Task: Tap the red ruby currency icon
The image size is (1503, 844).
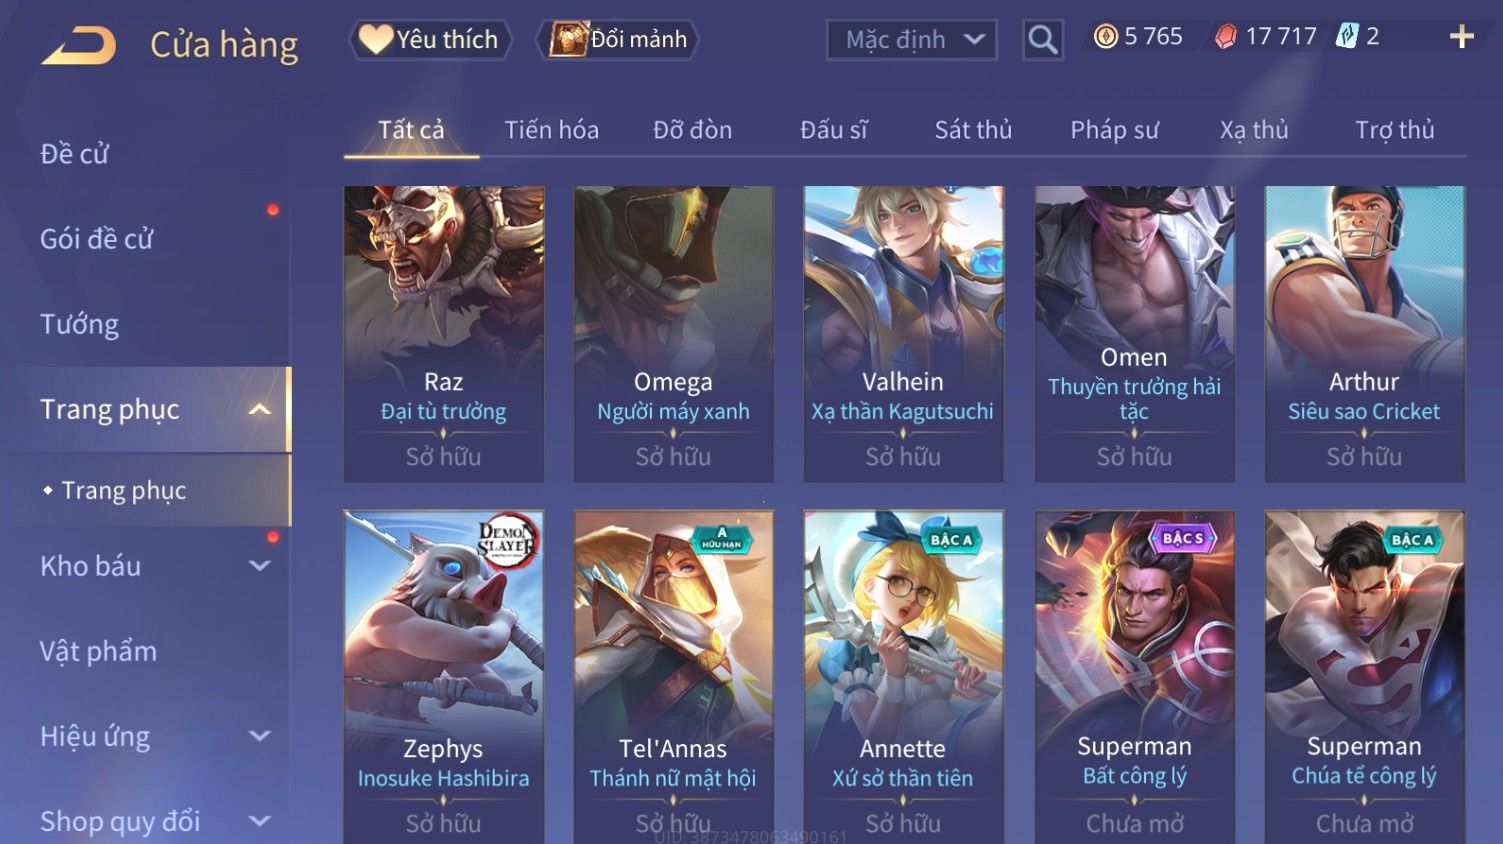Action: tap(1225, 37)
